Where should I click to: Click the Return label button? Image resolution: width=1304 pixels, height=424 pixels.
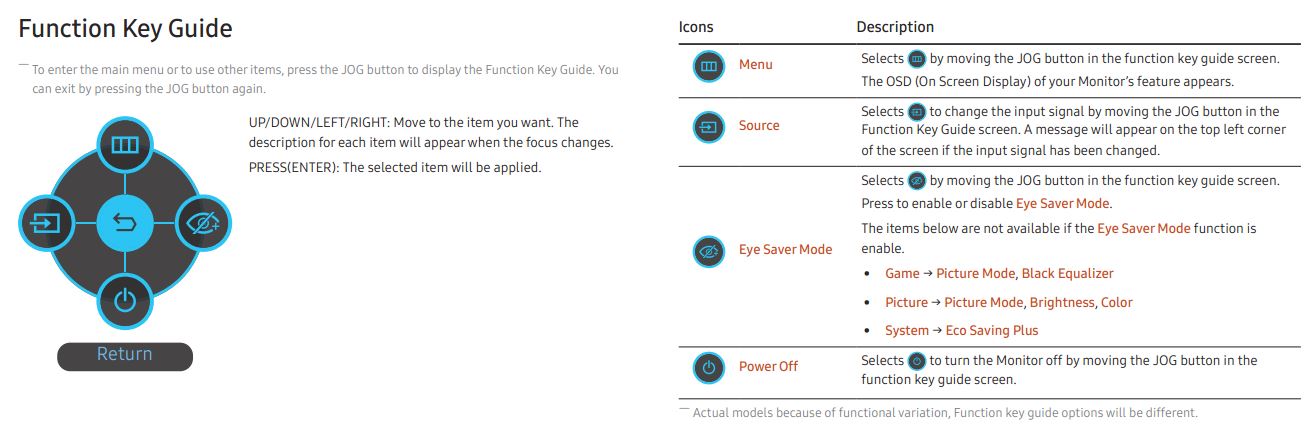coord(125,355)
